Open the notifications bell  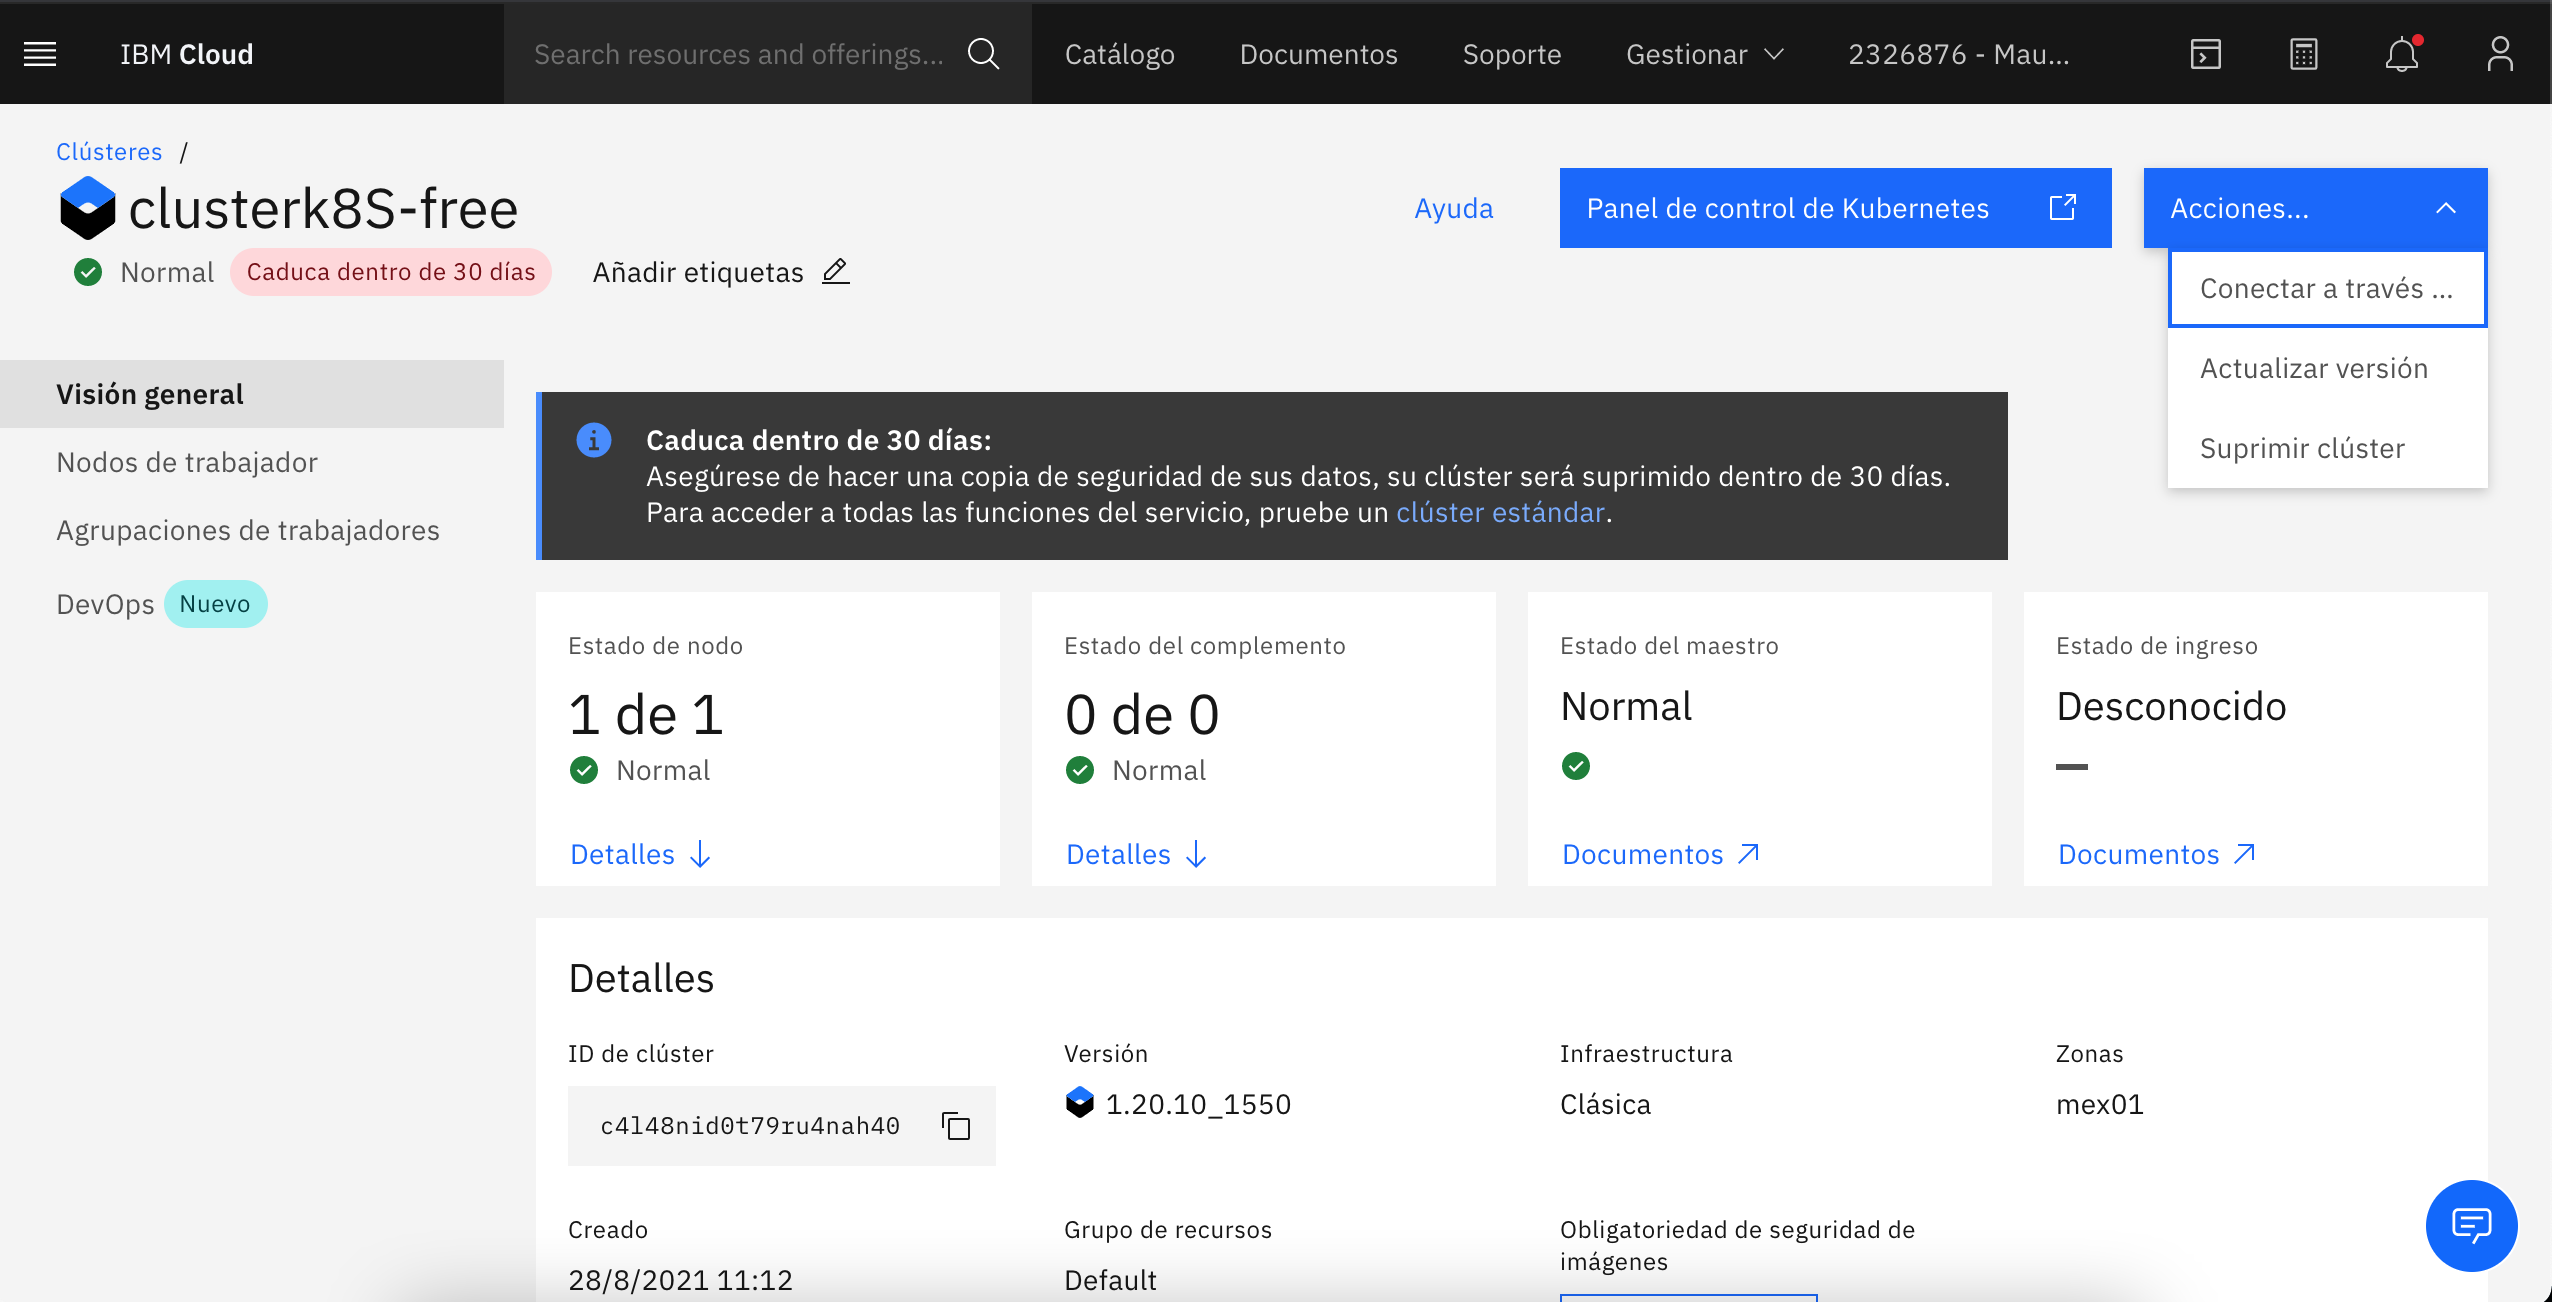[x=2402, y=54]
